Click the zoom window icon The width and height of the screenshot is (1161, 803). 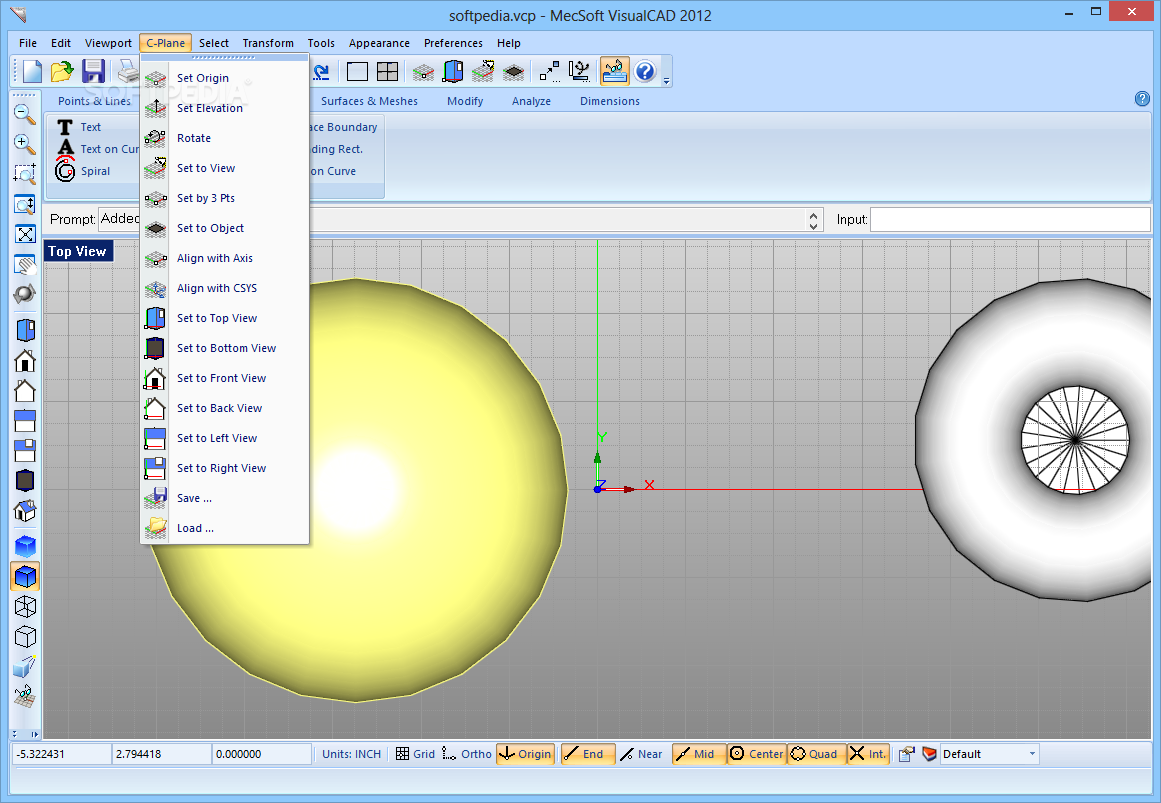click(24, 174)
